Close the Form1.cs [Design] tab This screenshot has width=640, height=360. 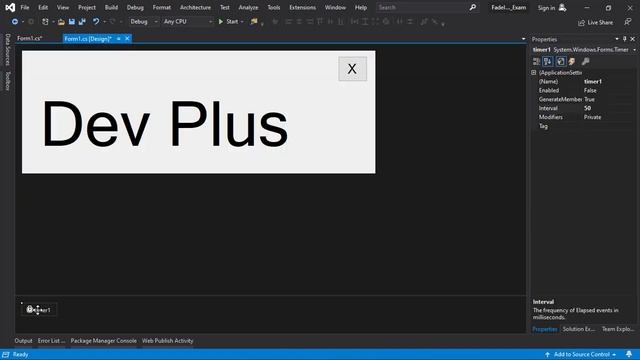127,38
